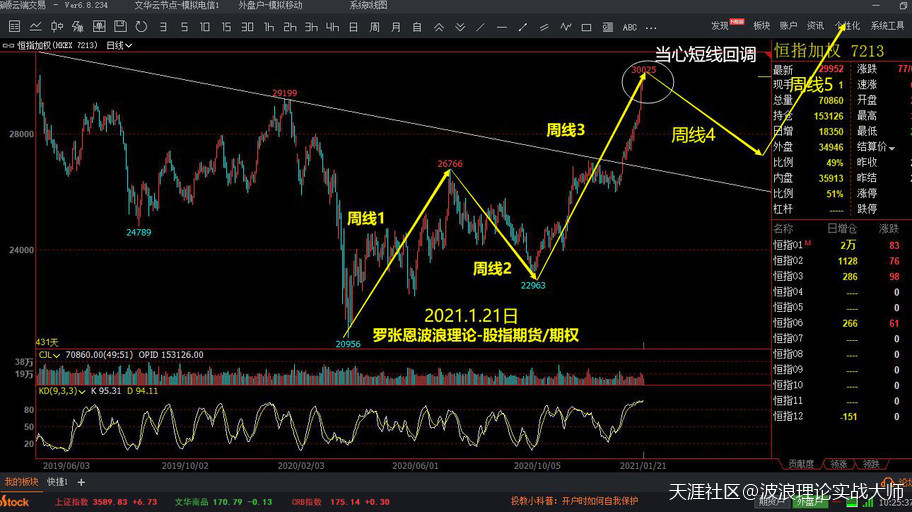This screenshot has width=912, height=512.
Task: Choose the 5-minute period
Action: coord(184,27)
